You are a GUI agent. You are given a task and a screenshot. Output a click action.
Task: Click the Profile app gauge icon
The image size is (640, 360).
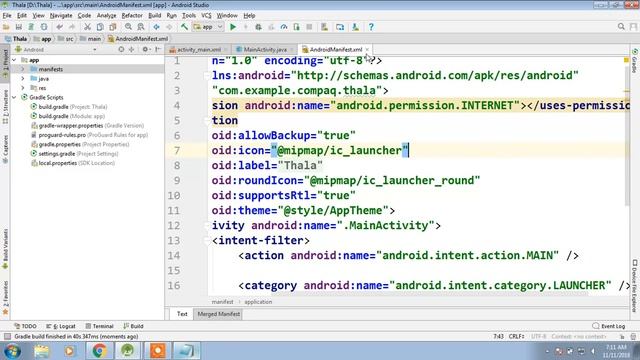tap(284, 27)
